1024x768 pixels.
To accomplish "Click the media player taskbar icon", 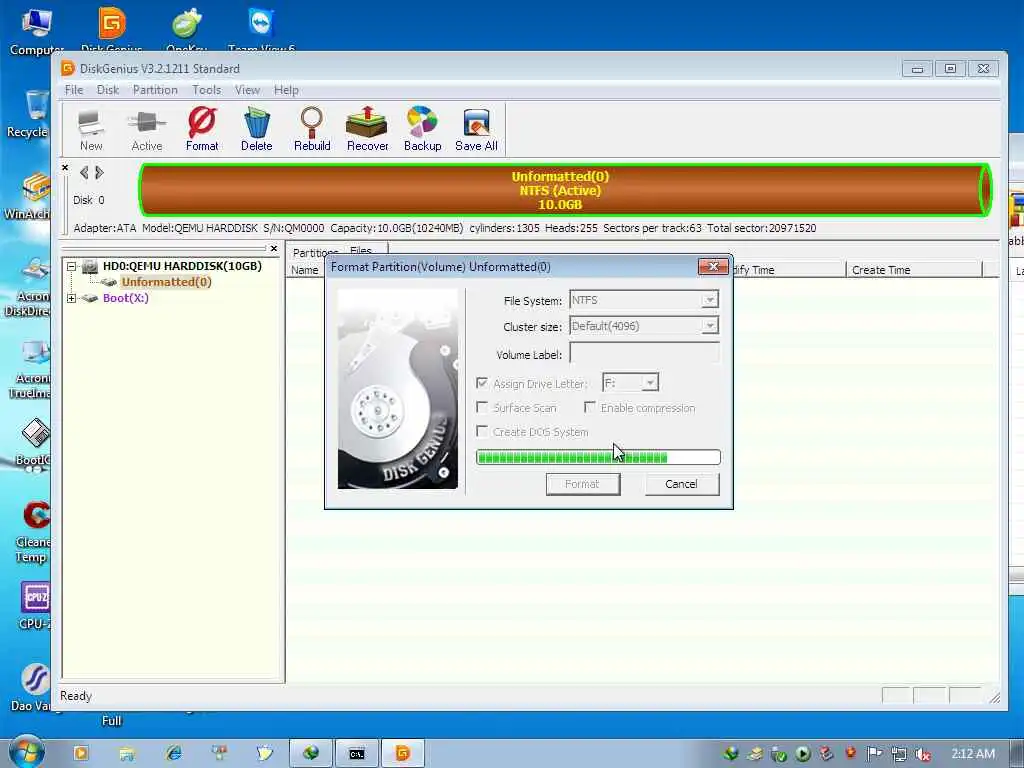I will (x=81, y=753).
